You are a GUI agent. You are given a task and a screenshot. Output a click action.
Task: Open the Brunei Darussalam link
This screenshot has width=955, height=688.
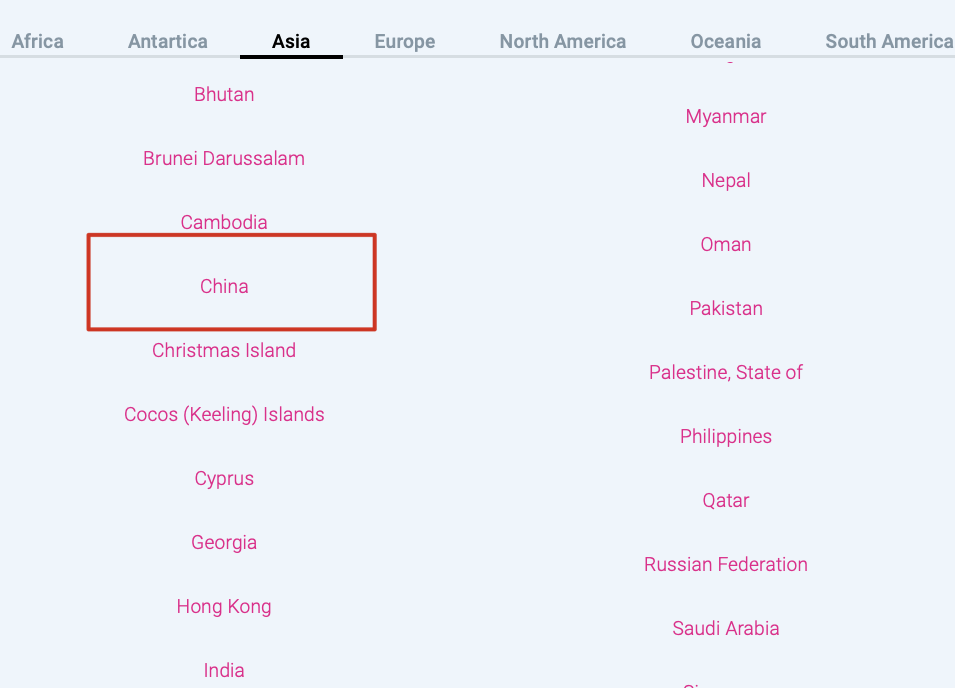point(224,158)
